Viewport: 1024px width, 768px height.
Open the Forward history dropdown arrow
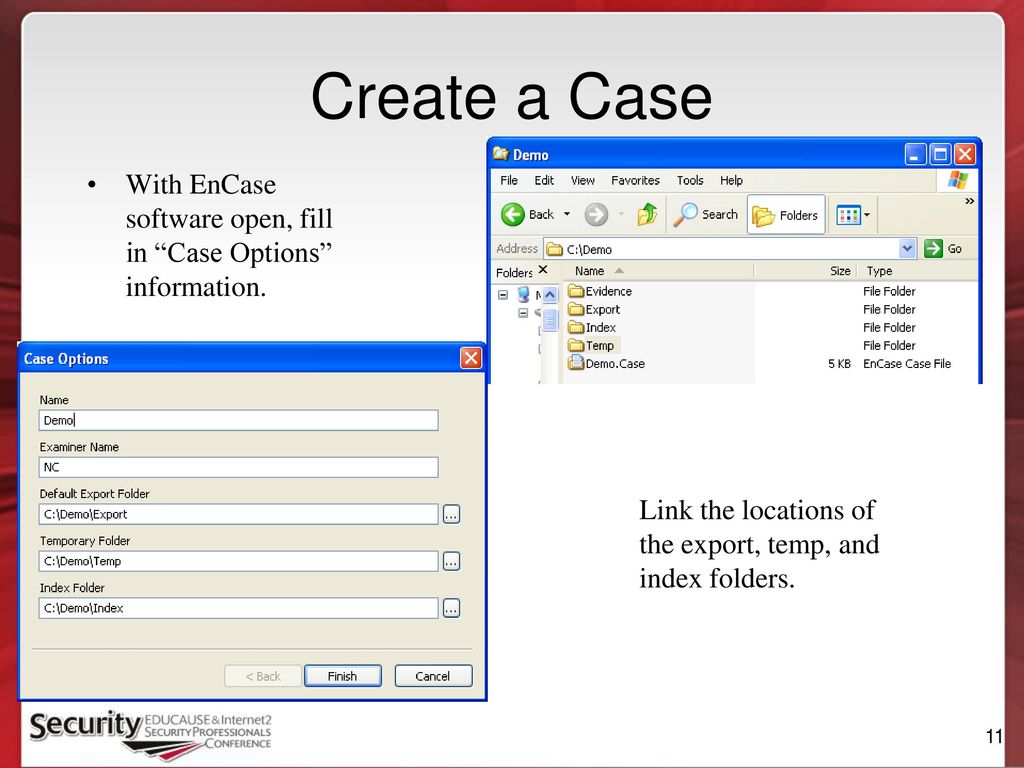tap(621, 214)
